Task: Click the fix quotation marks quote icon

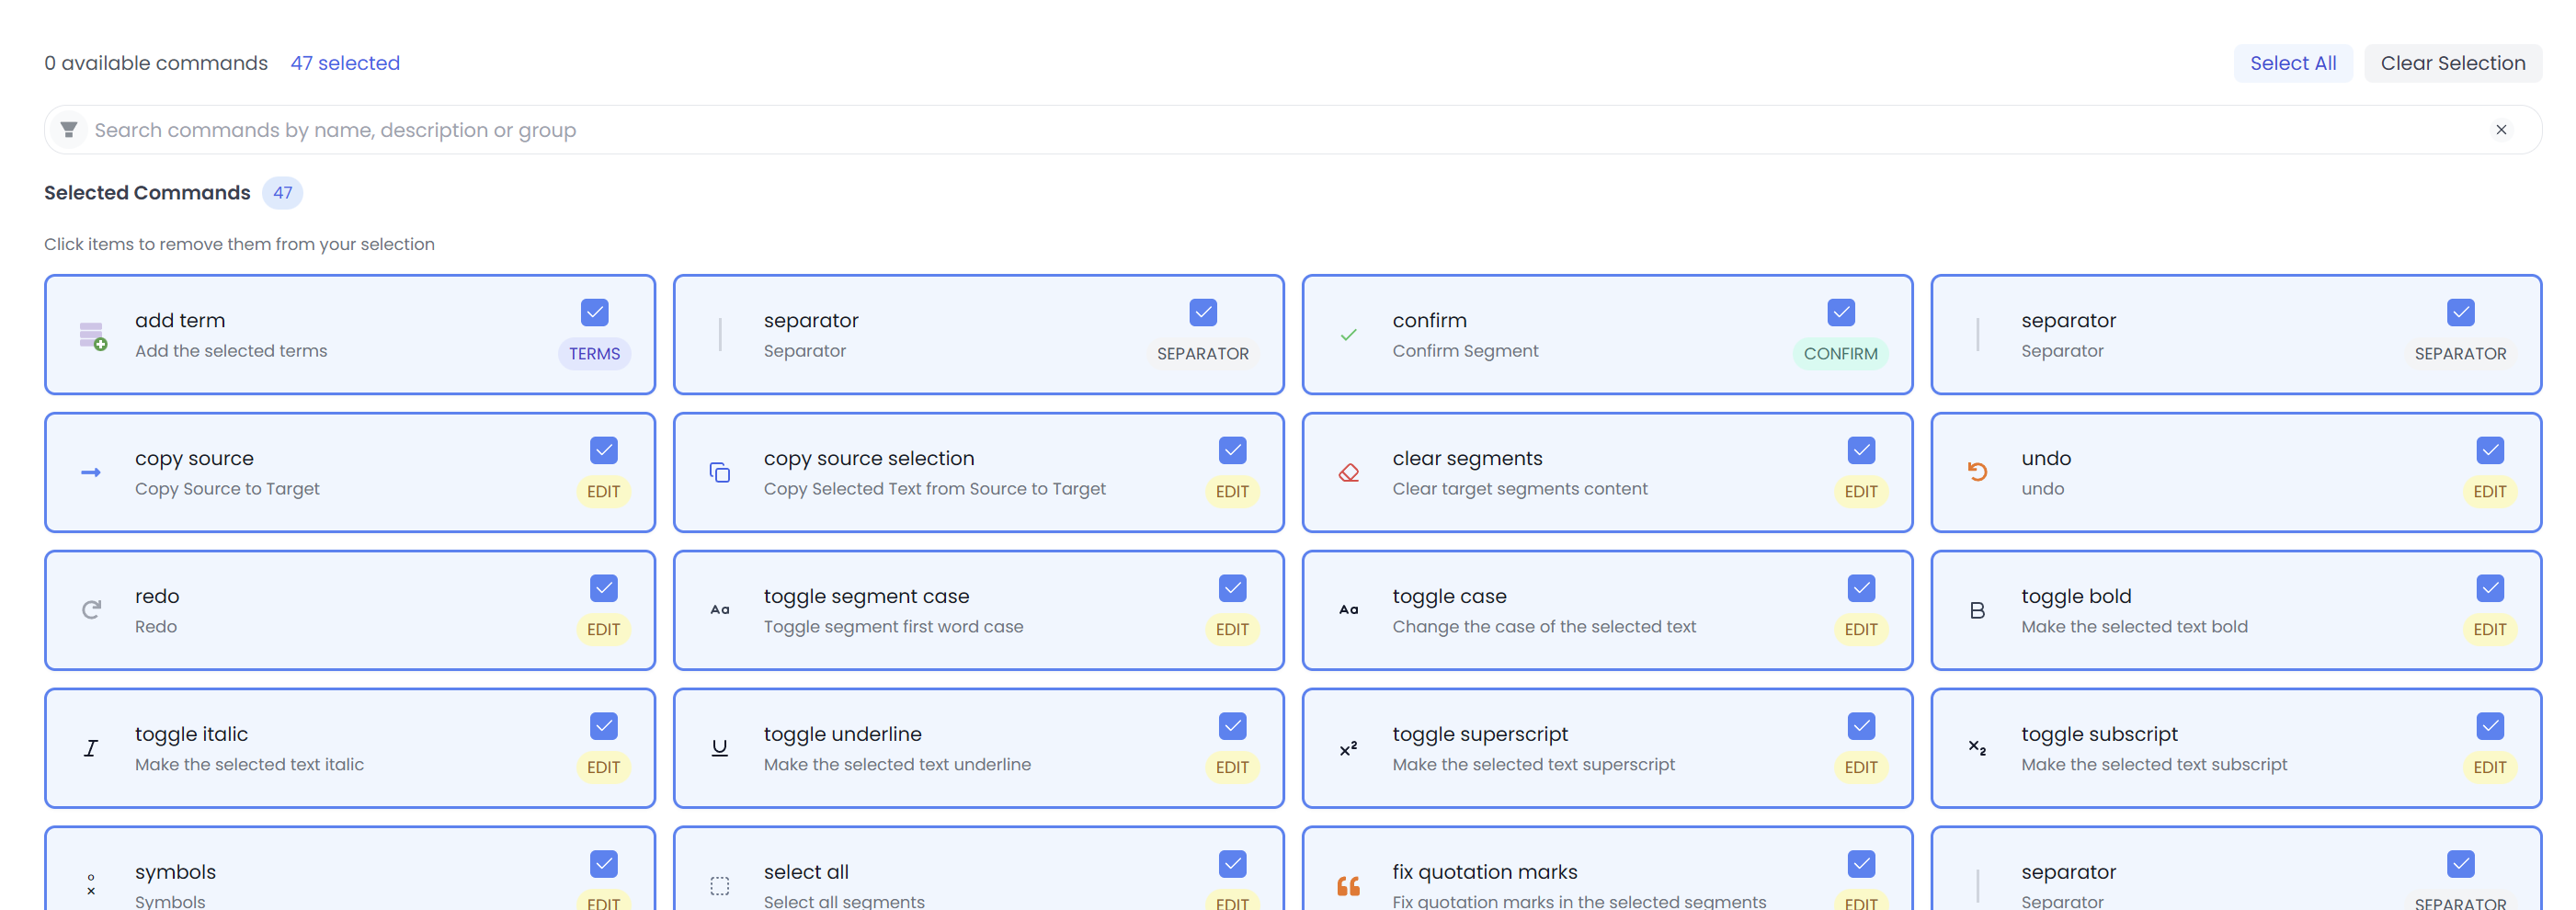Action: pyautogui.click(x=1349, y=886)
